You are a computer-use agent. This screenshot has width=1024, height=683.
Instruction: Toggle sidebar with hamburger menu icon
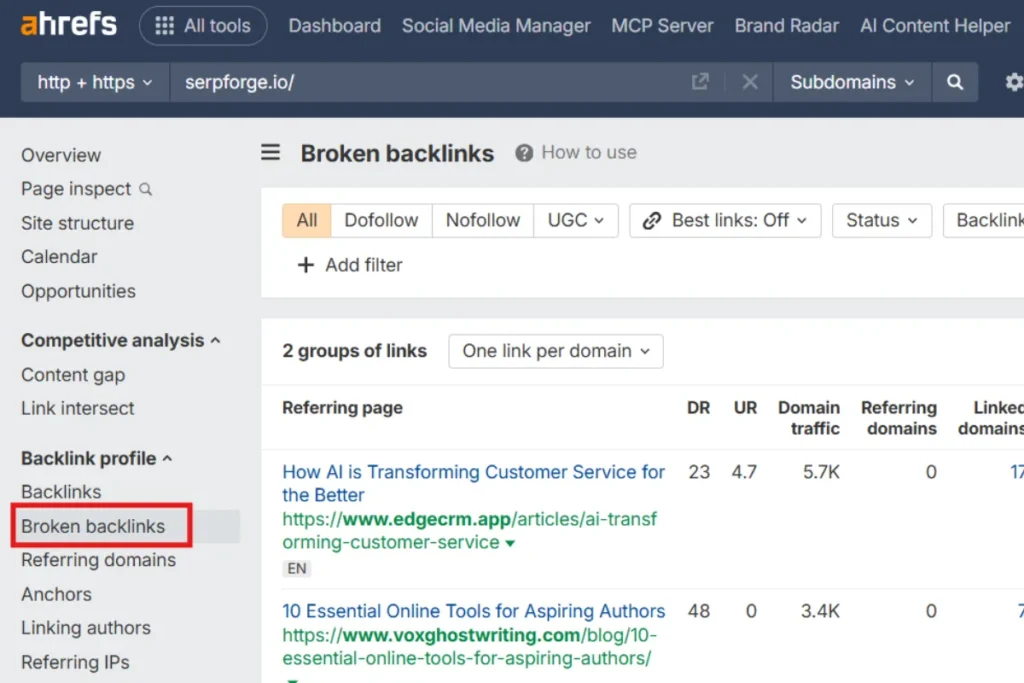point(271,153)
